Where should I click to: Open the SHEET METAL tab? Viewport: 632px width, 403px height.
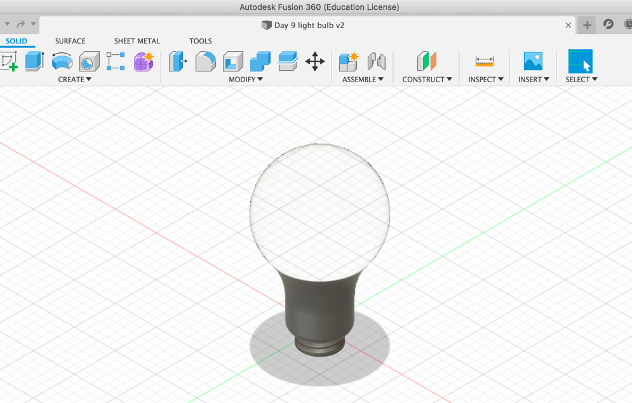coord(137,41)
